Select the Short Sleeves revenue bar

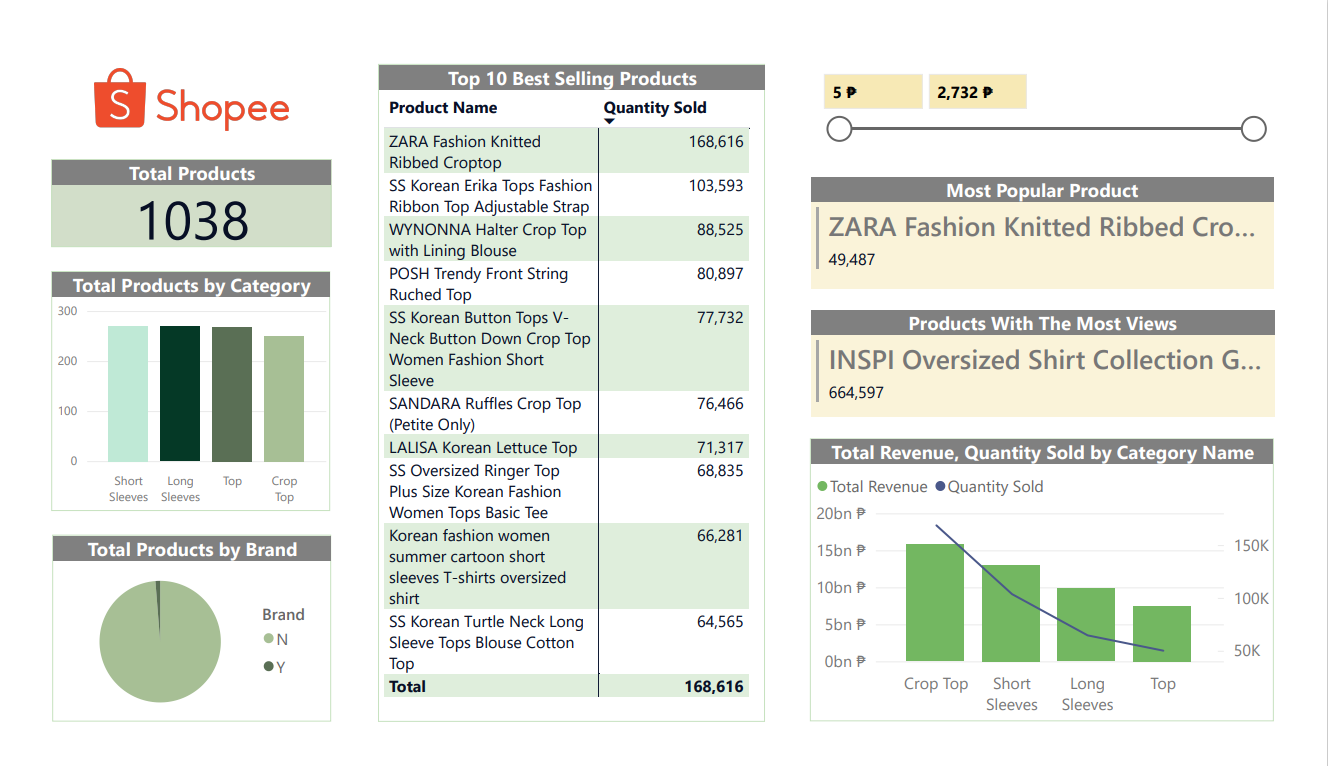(x=1011, y=613)
